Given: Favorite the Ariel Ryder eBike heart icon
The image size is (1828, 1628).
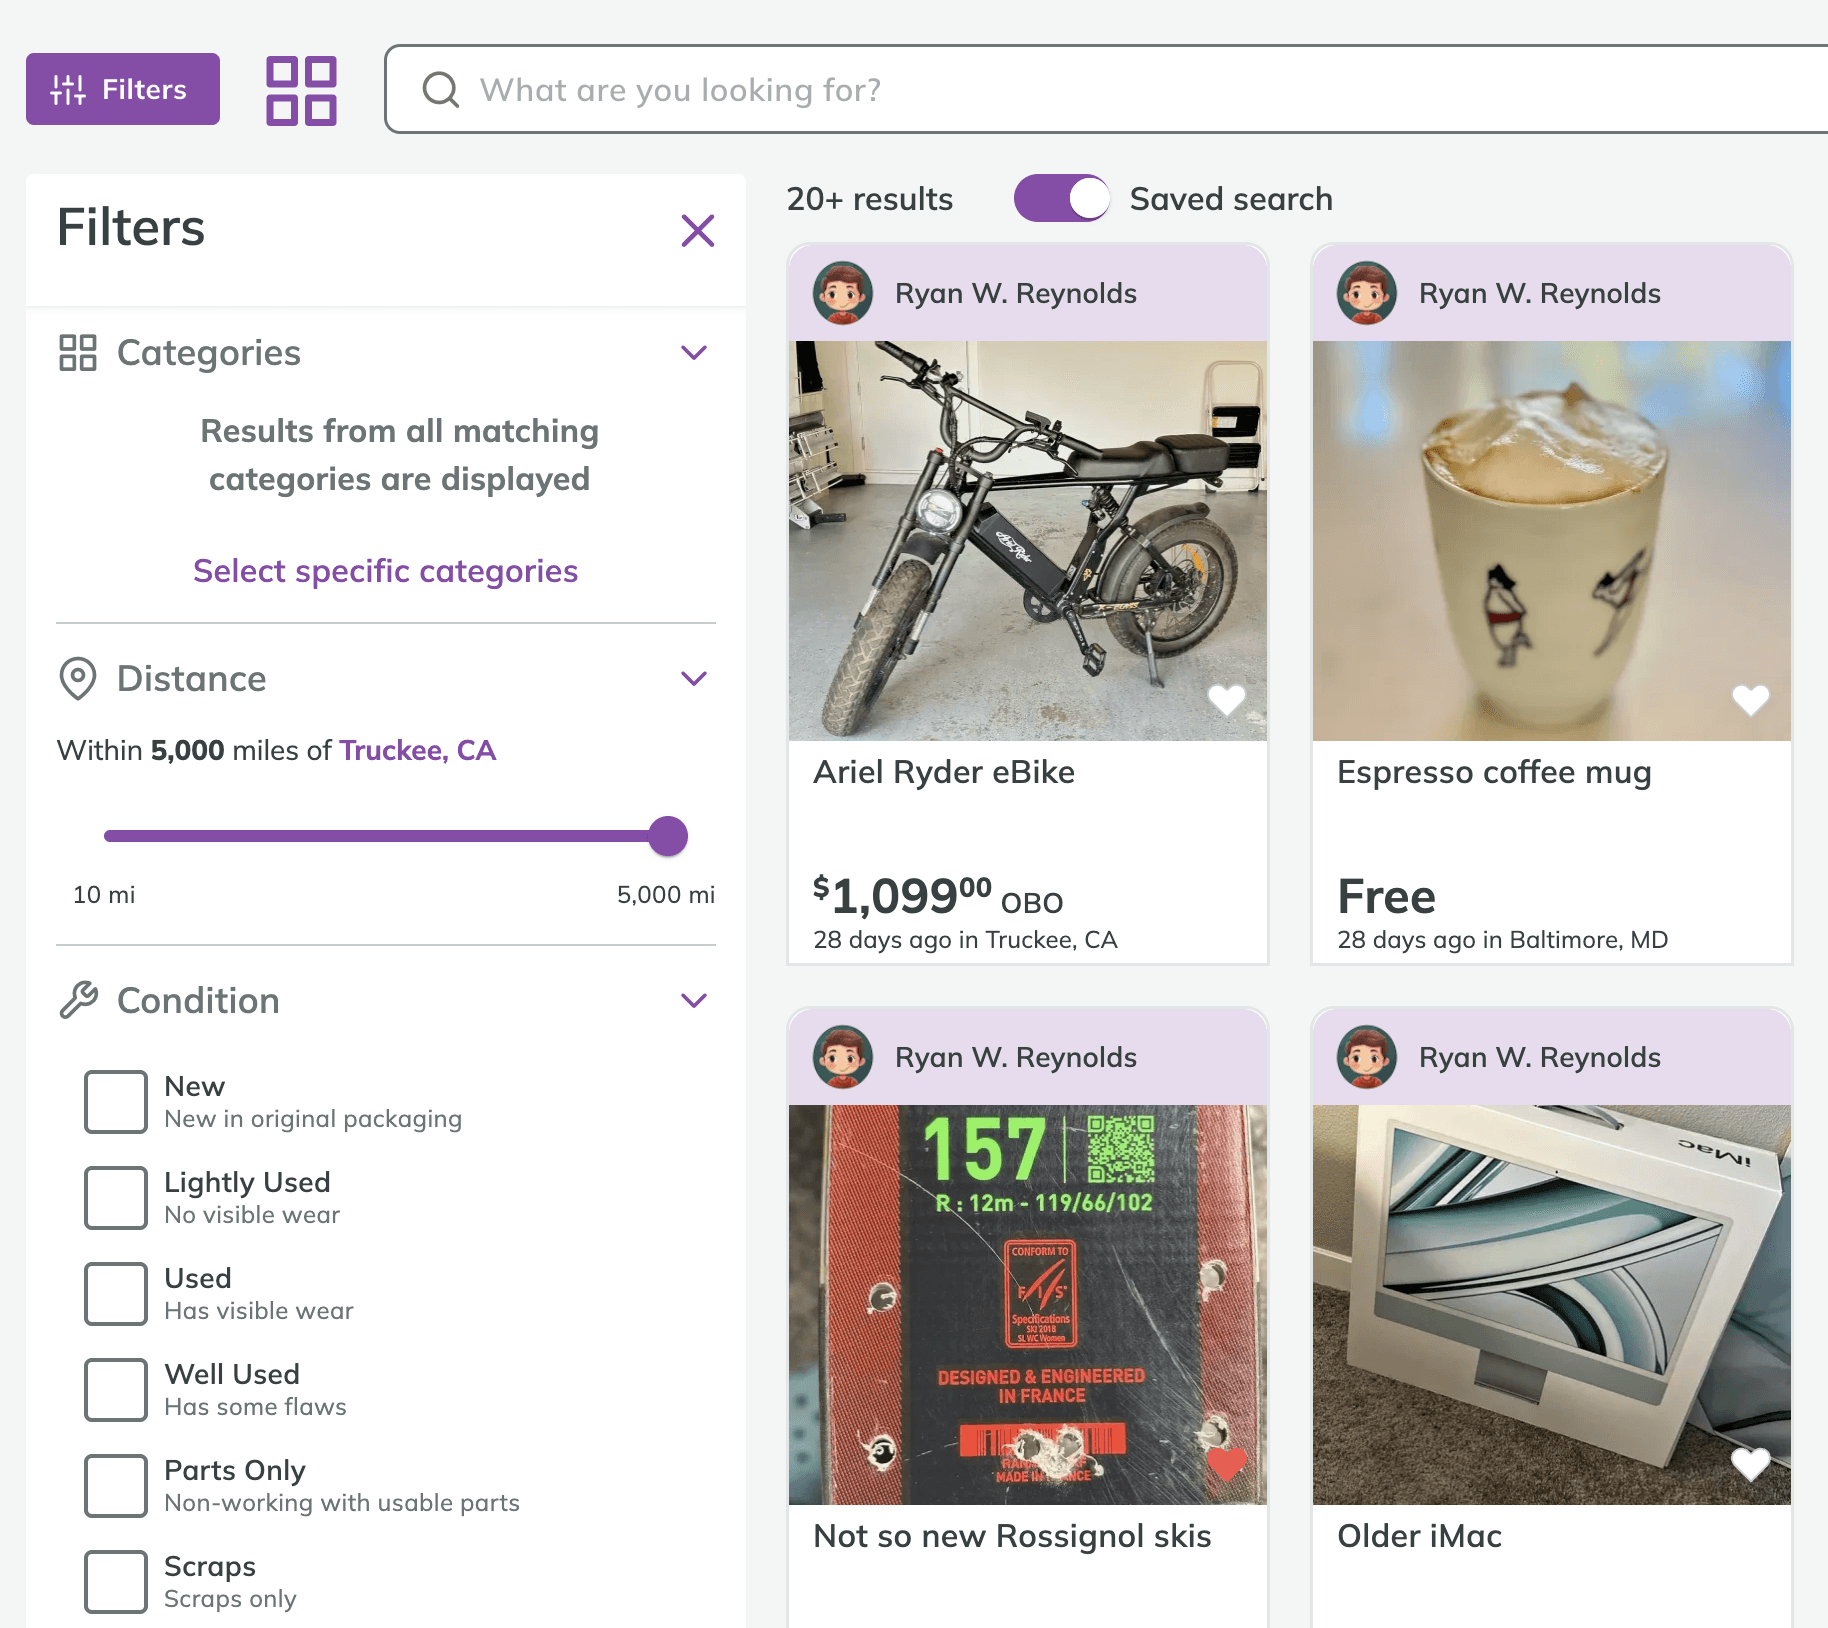Looking at the screenshot, I should (x=1226, y=699).
